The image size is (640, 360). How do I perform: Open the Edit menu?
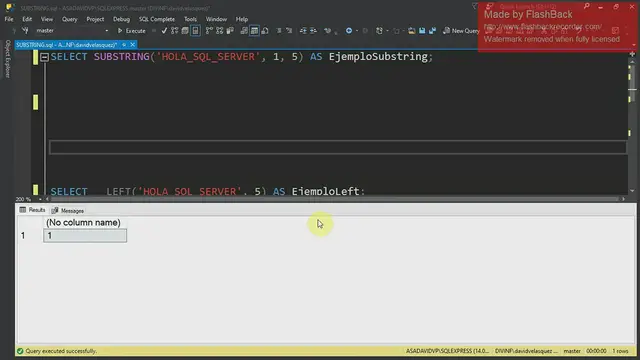pyautogui.click(x=27, y=19)
